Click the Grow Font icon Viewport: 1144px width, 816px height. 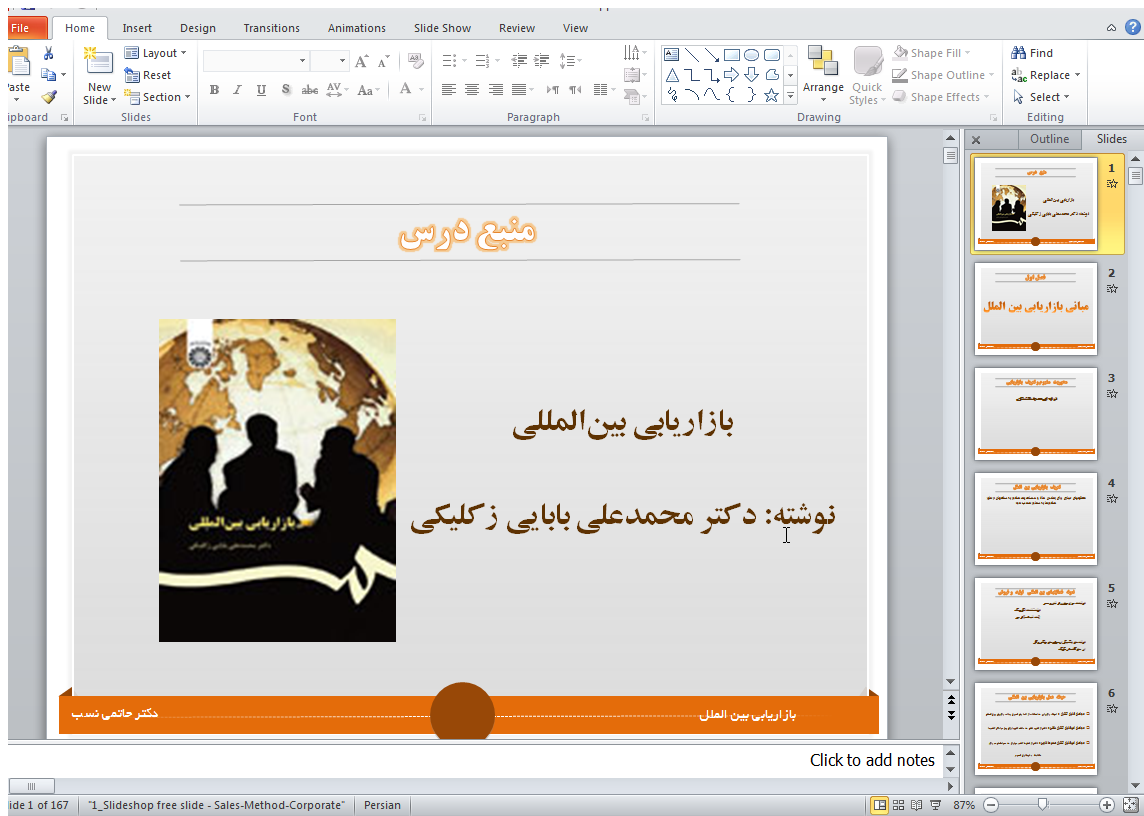(362, 61)
